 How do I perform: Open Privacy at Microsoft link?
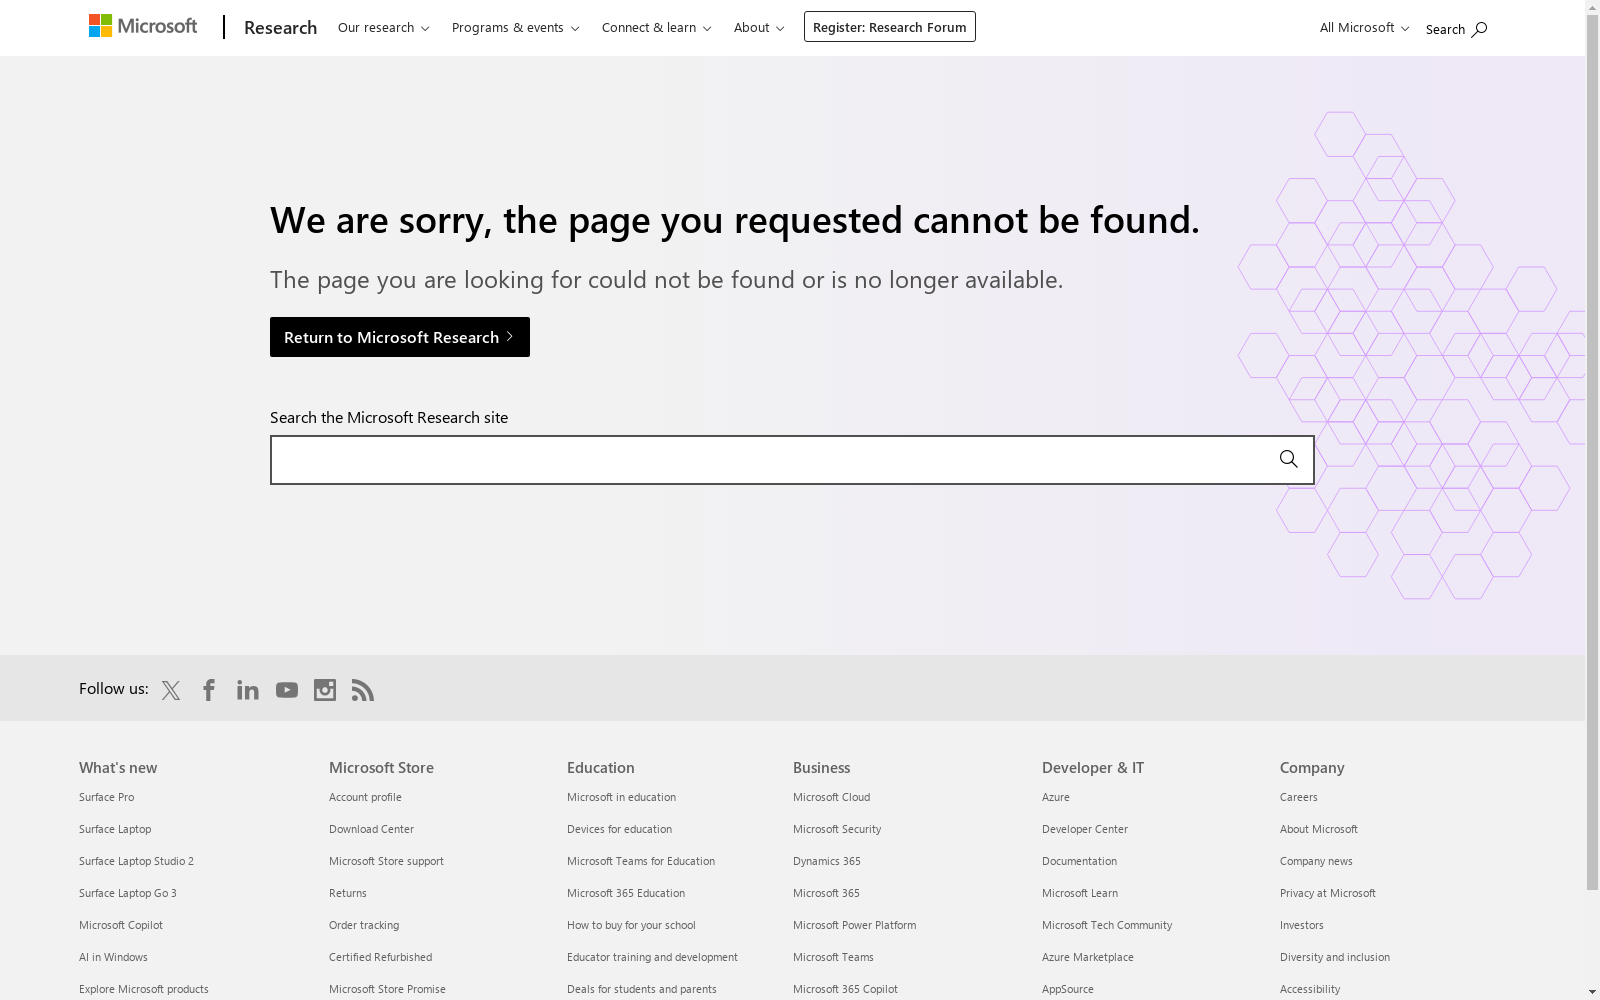pyautogui.click(x=1328, y=893)
